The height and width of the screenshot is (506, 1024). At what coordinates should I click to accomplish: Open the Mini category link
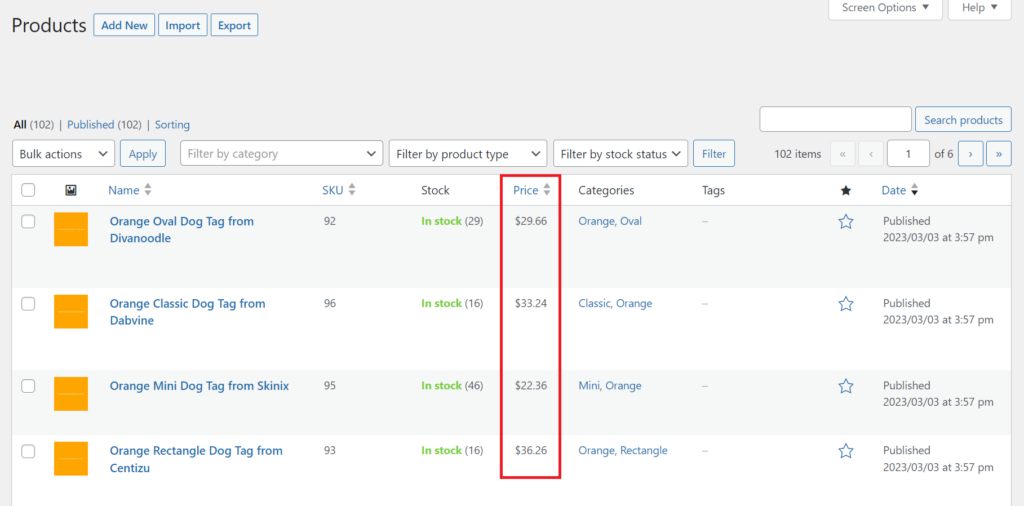coord(590,386)
